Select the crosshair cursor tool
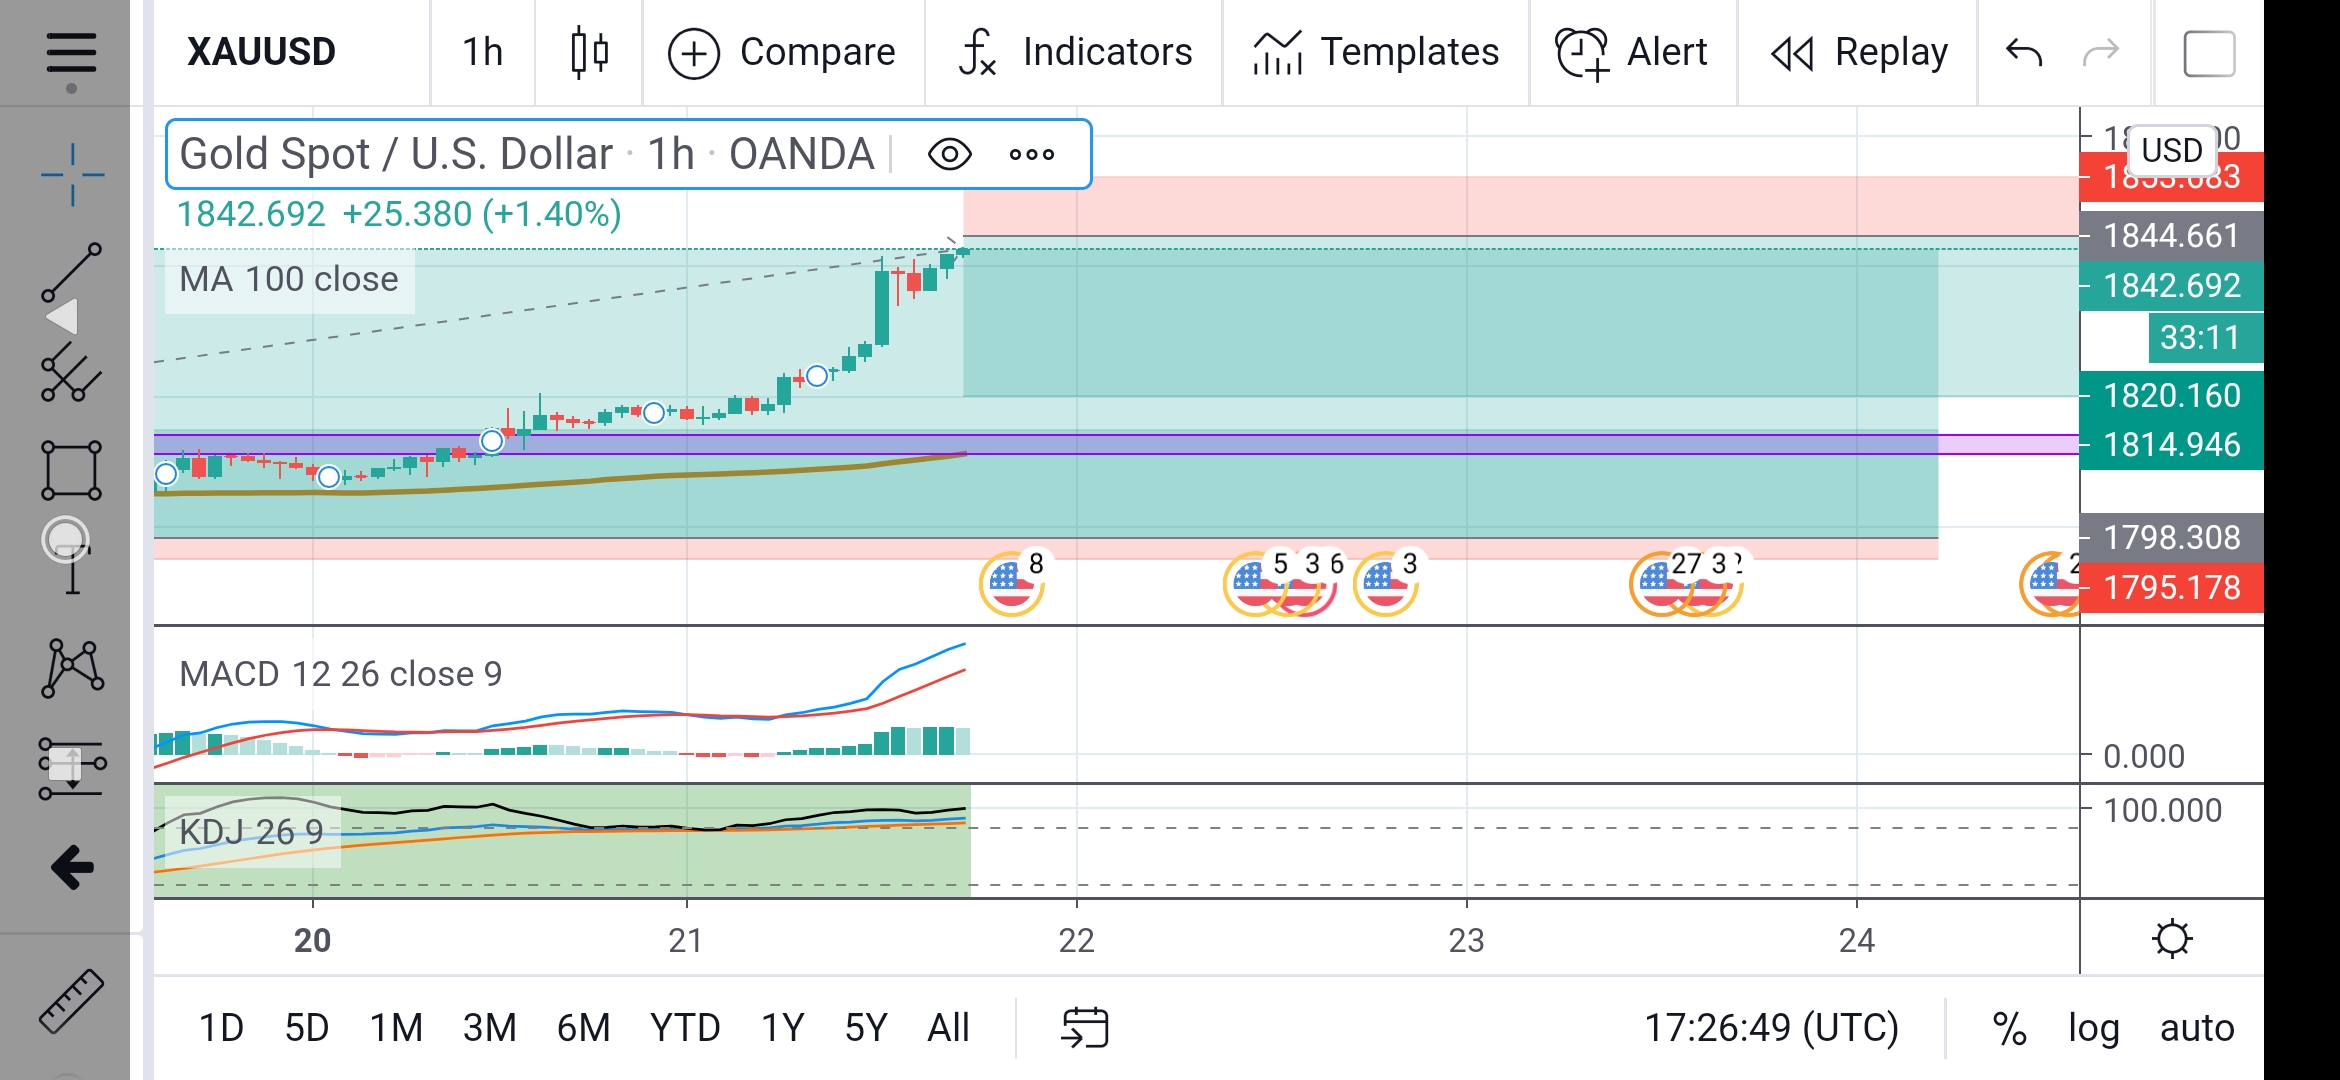 [72, 176]
